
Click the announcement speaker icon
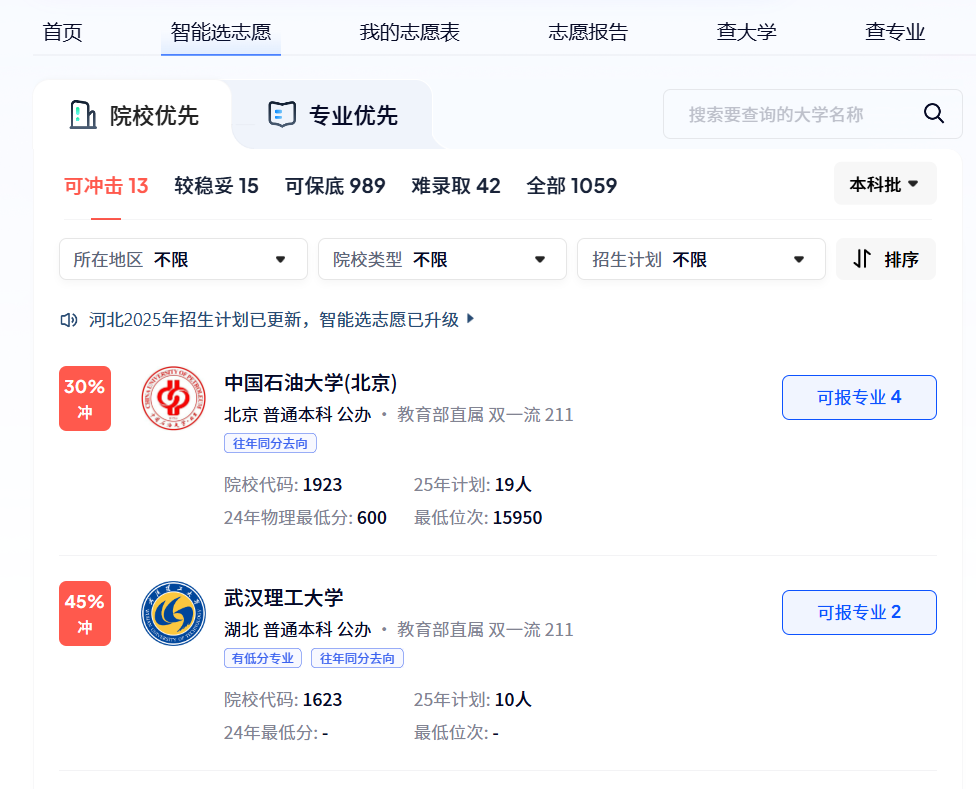(x=68, y=318)
